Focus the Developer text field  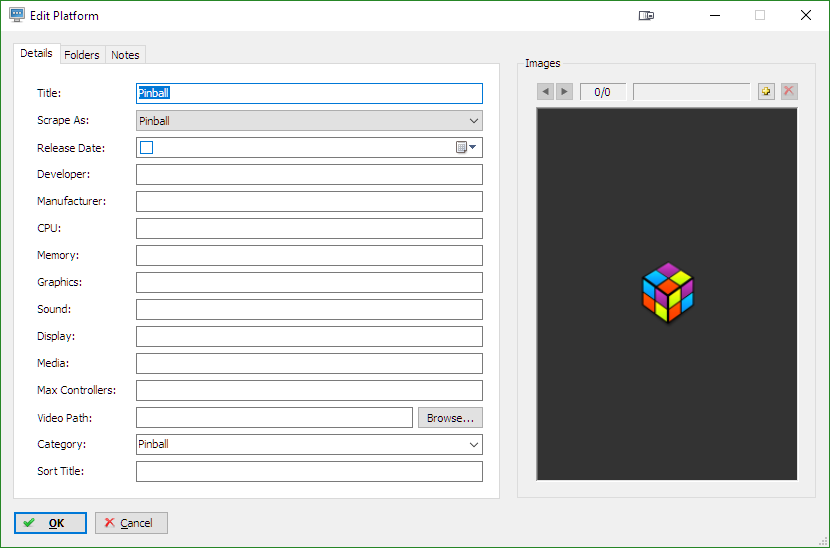click(310, 175)
